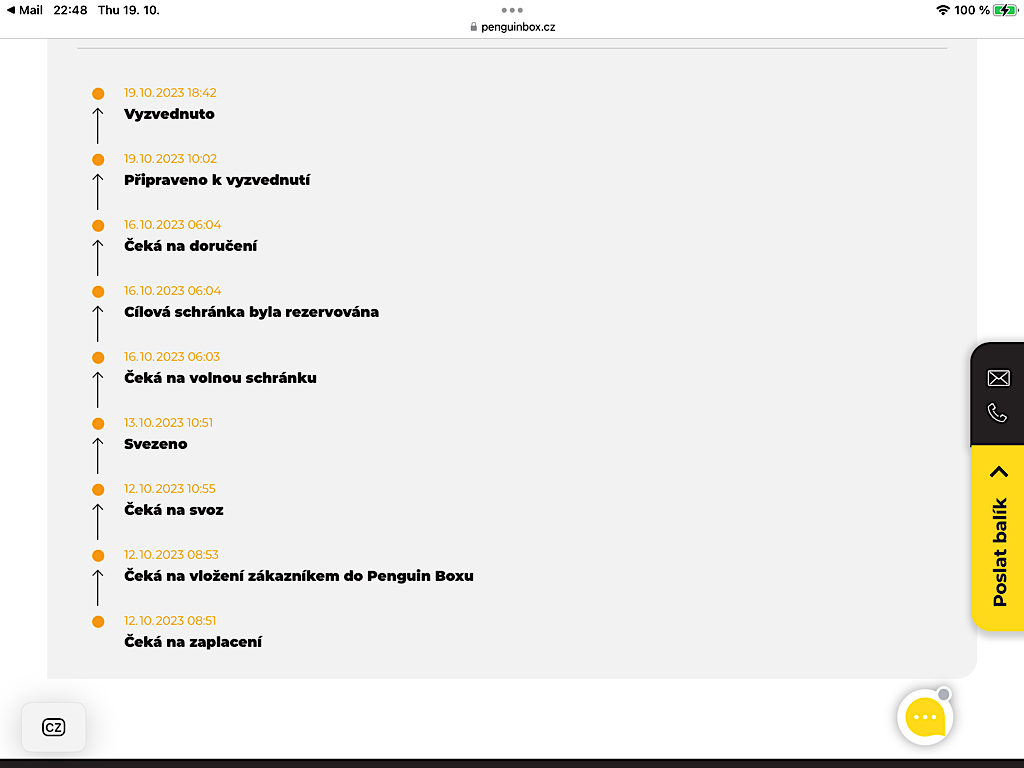Select the Čeká na svoz status text
This screenshot has width=1024, height=768.
pyautogui.click(x=174, y=510)
